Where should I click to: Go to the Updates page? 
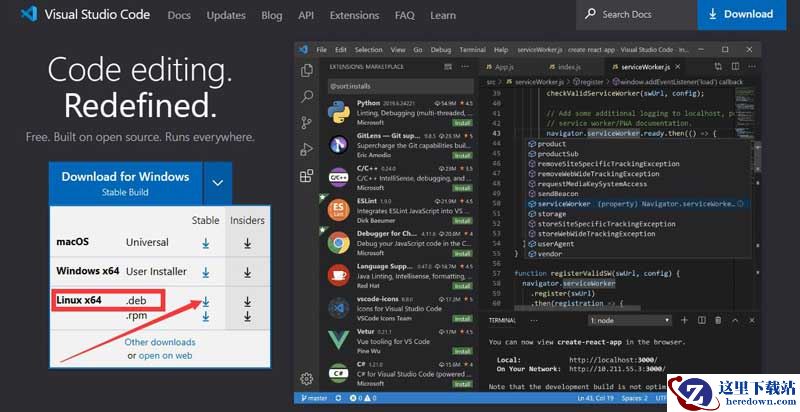[x=226, y=15]
